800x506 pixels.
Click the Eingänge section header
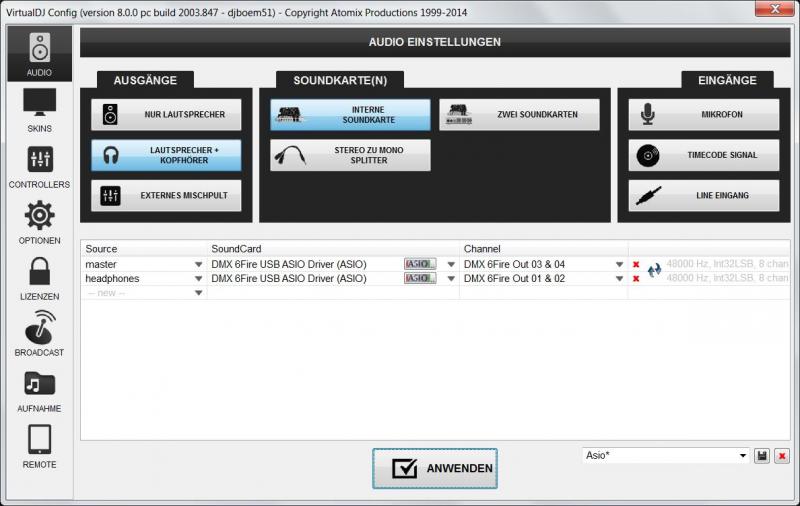(728, 80)
